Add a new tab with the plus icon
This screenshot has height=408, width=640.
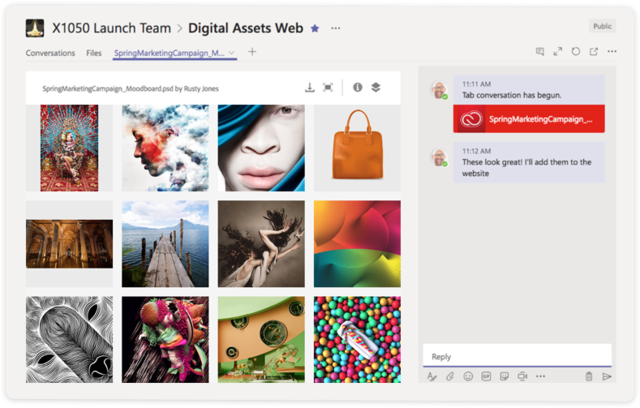[252, 52]
